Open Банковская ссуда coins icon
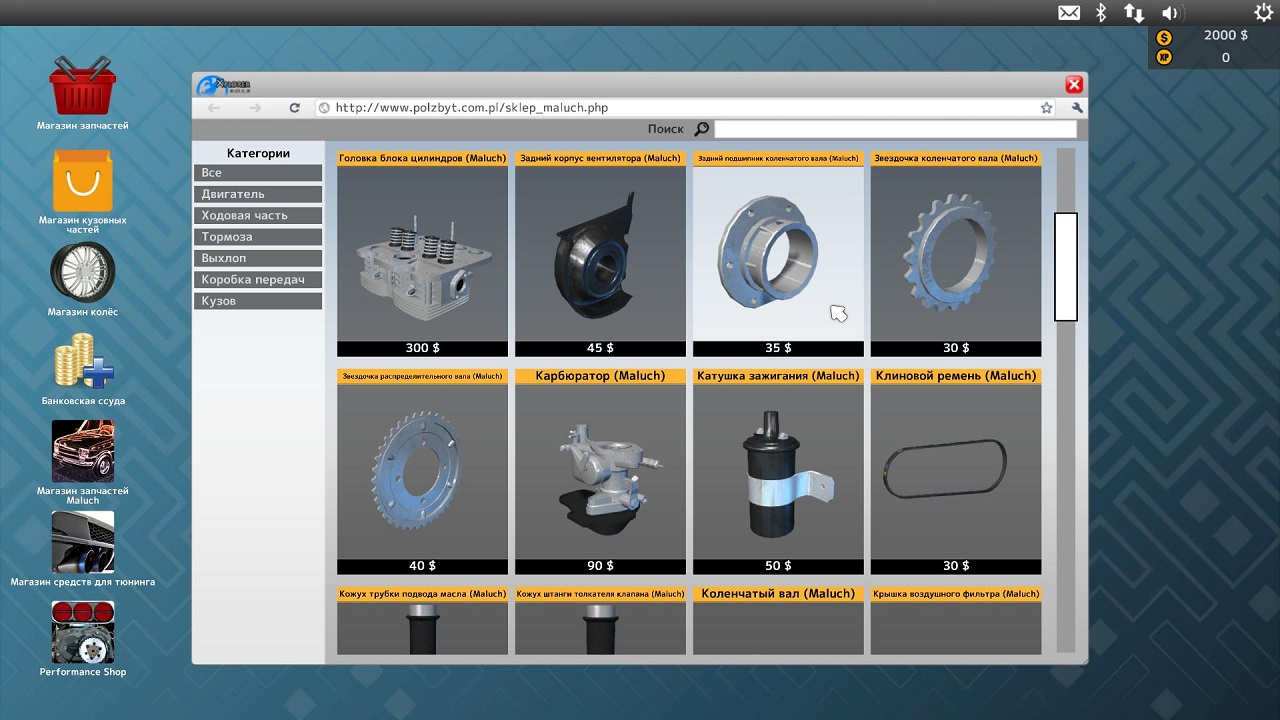1280x720 pixels. coord(83,362)
